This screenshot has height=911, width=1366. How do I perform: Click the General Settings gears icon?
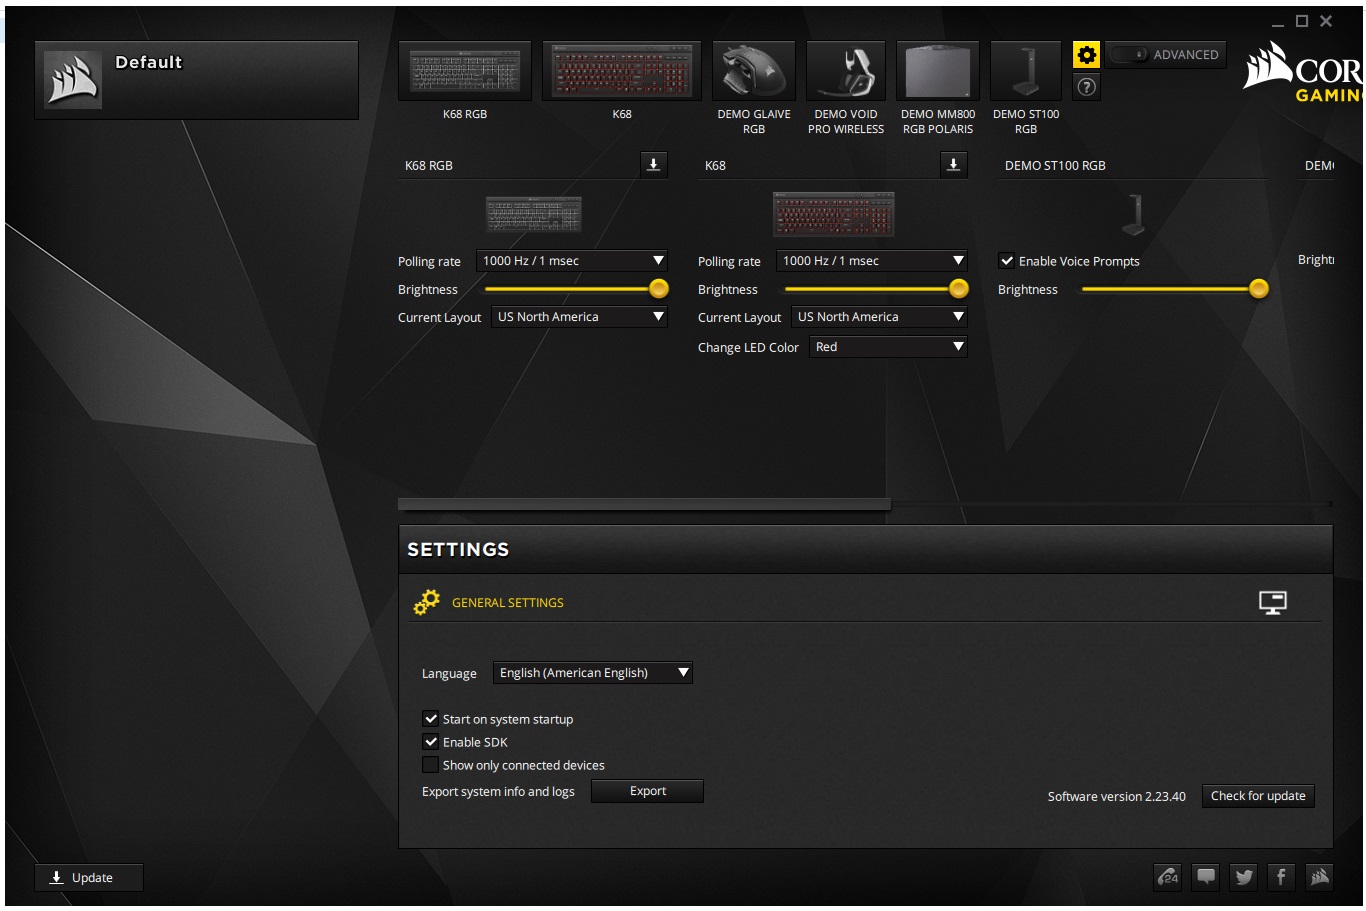tap(427, 602)
